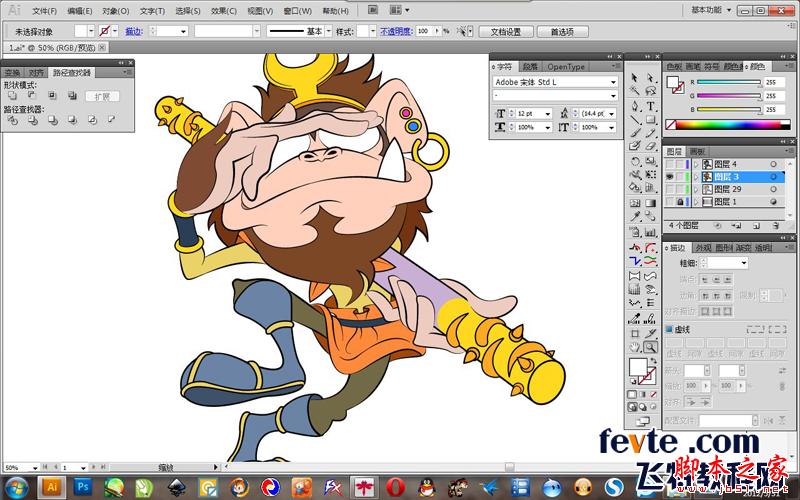Open the 窗口(W) menu
This screenshot has width=800, height=500.
tap(297, 11)
